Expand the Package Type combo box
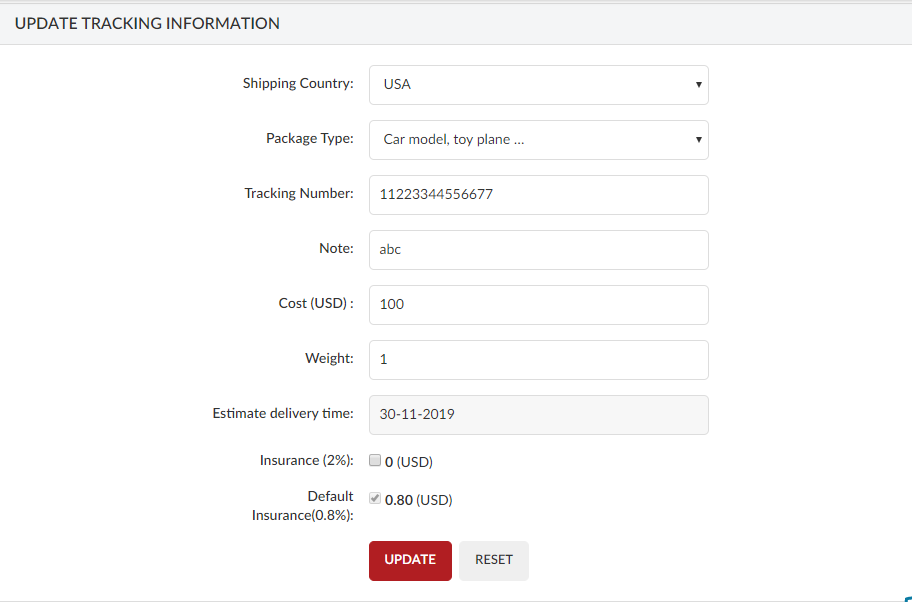Screen dimensions: 912x602 tap(539, 140)
